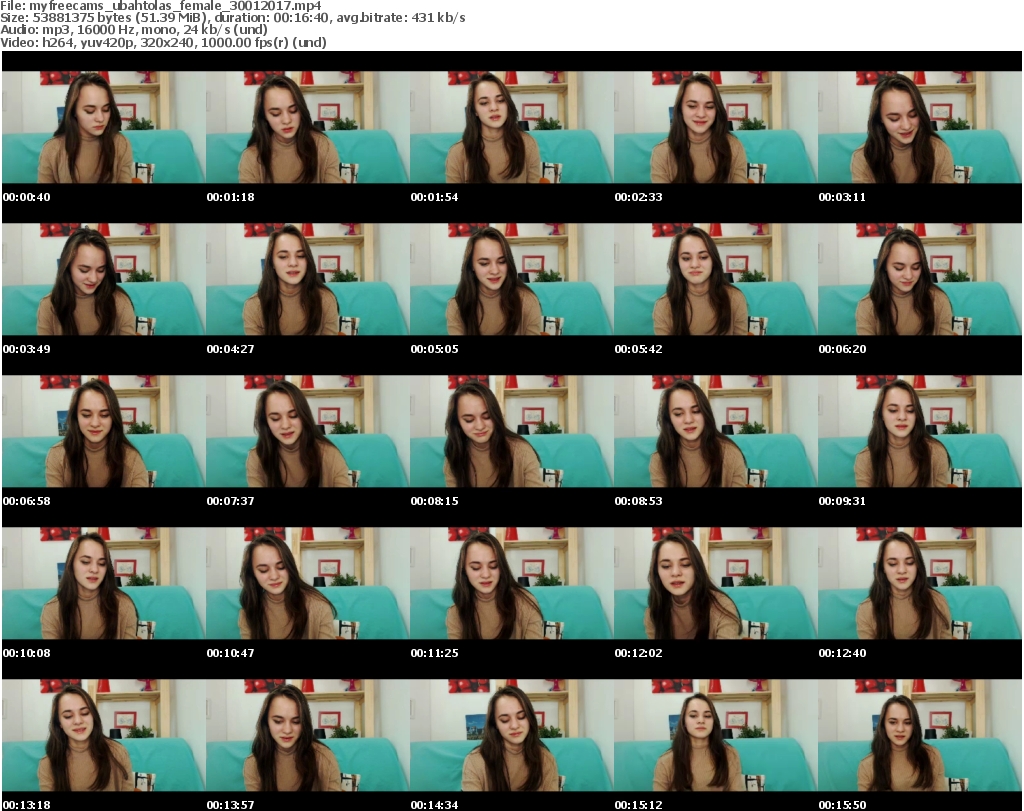The height and width of the screenshot is (811, 1024).
Task: Click the 00:03:49 timestamp label
Action: 27,349
